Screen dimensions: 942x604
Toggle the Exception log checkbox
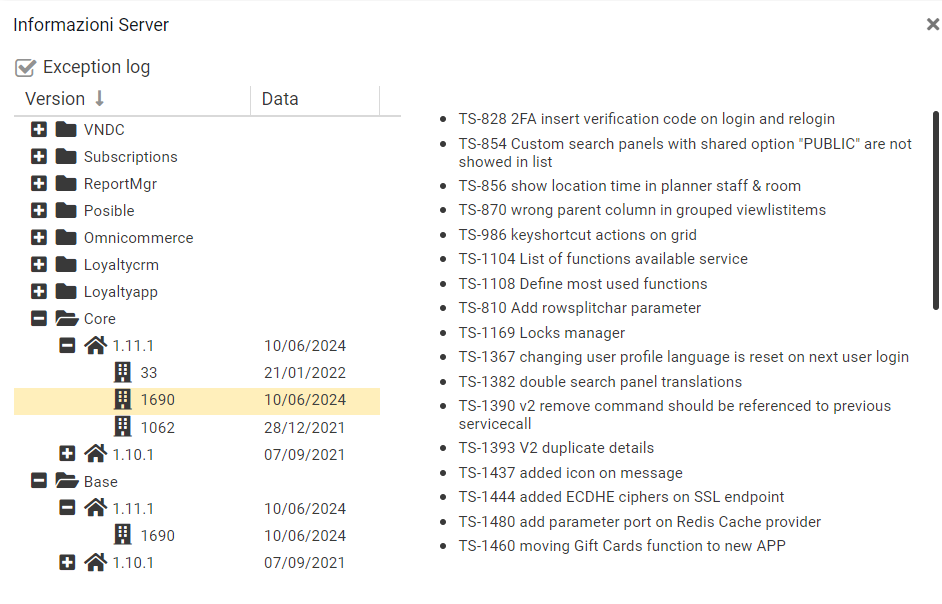pos(26,68)
